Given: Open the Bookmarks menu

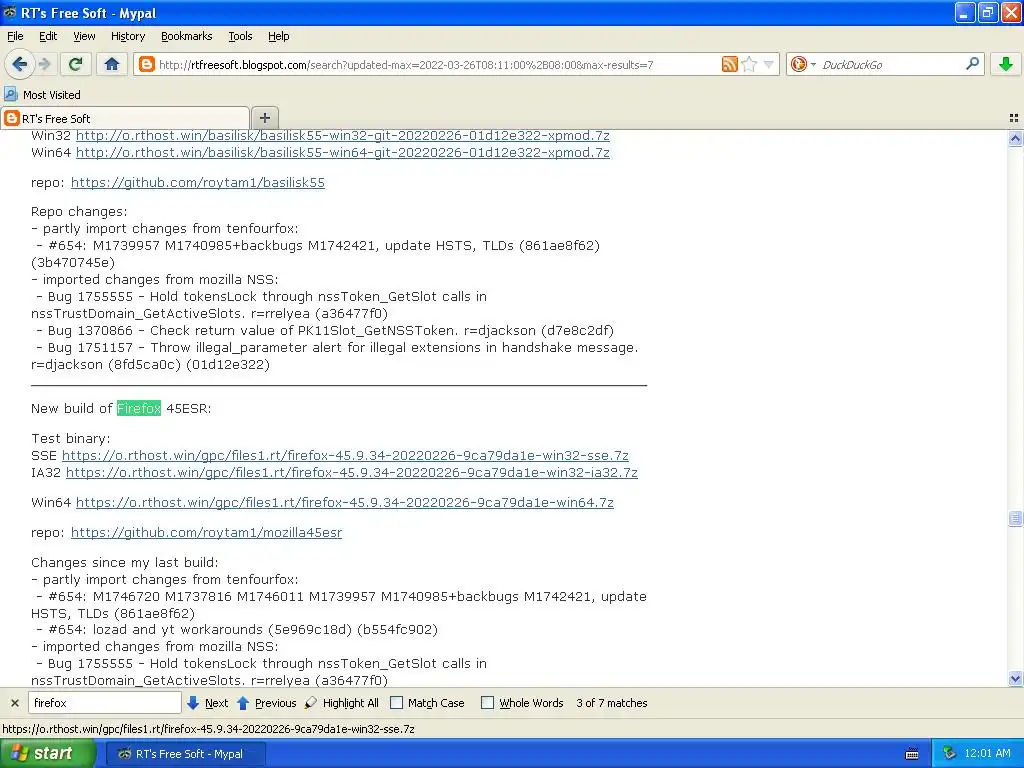Looking at the screenshot, I should pyautogui.click(x=187, y=36).
